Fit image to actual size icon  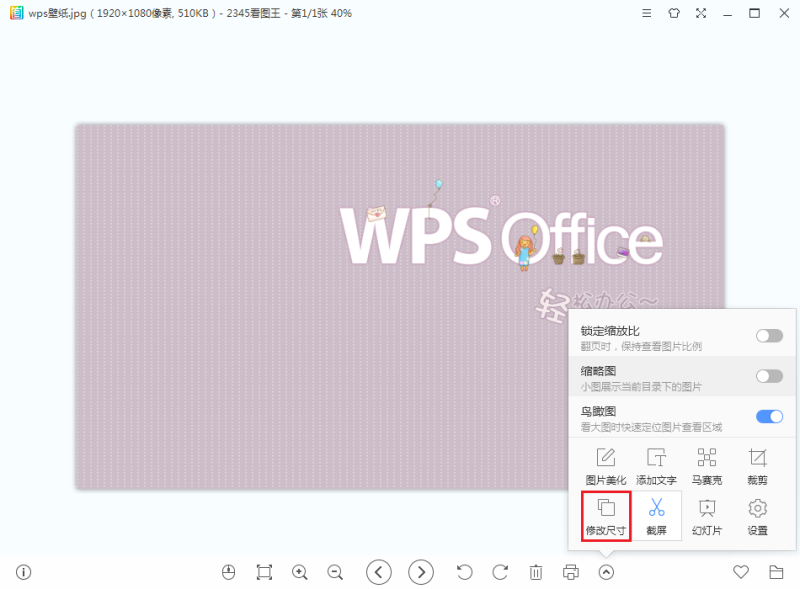pyautogui.click(x=264, y=572)
